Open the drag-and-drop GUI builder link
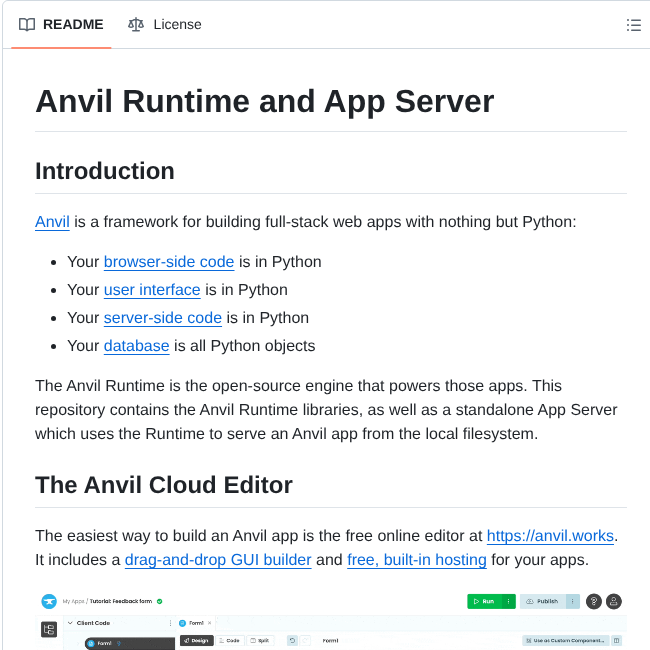This screenshot has height=650, width=650. point(218,560)
